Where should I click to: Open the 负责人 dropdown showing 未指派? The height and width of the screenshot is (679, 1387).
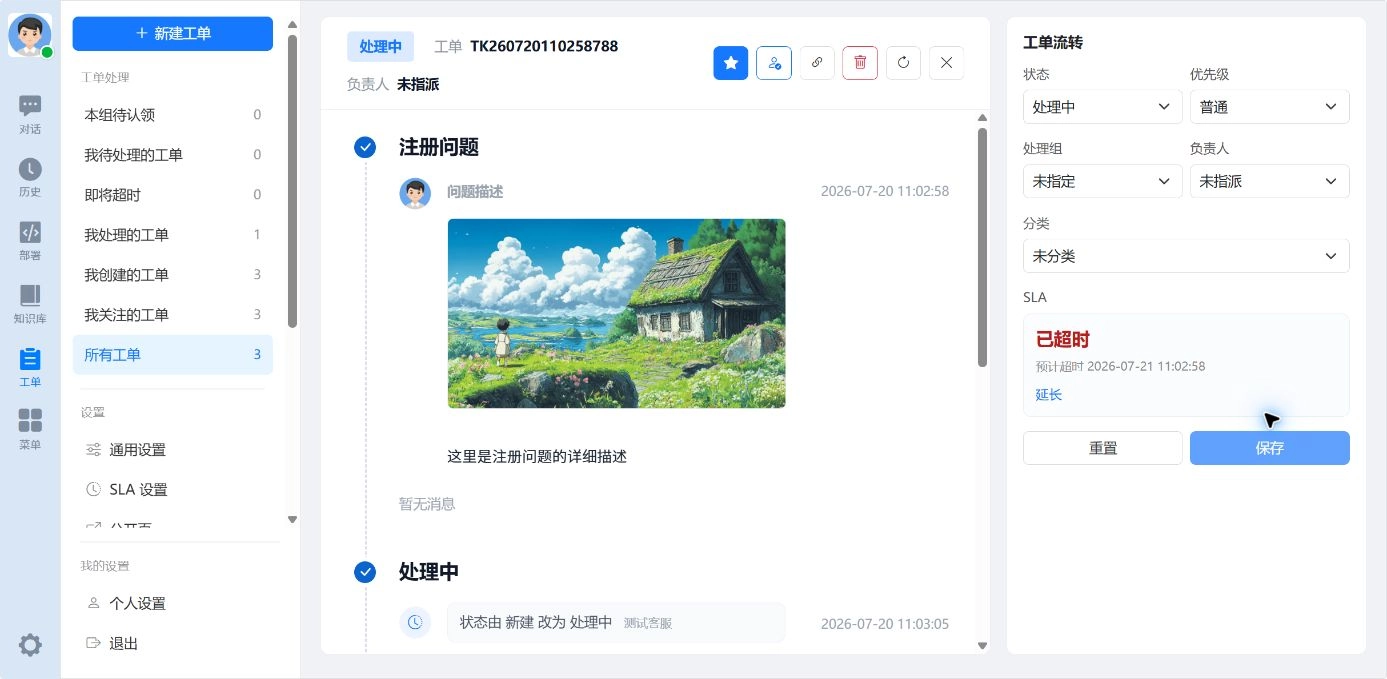(x=1270, y=181)
